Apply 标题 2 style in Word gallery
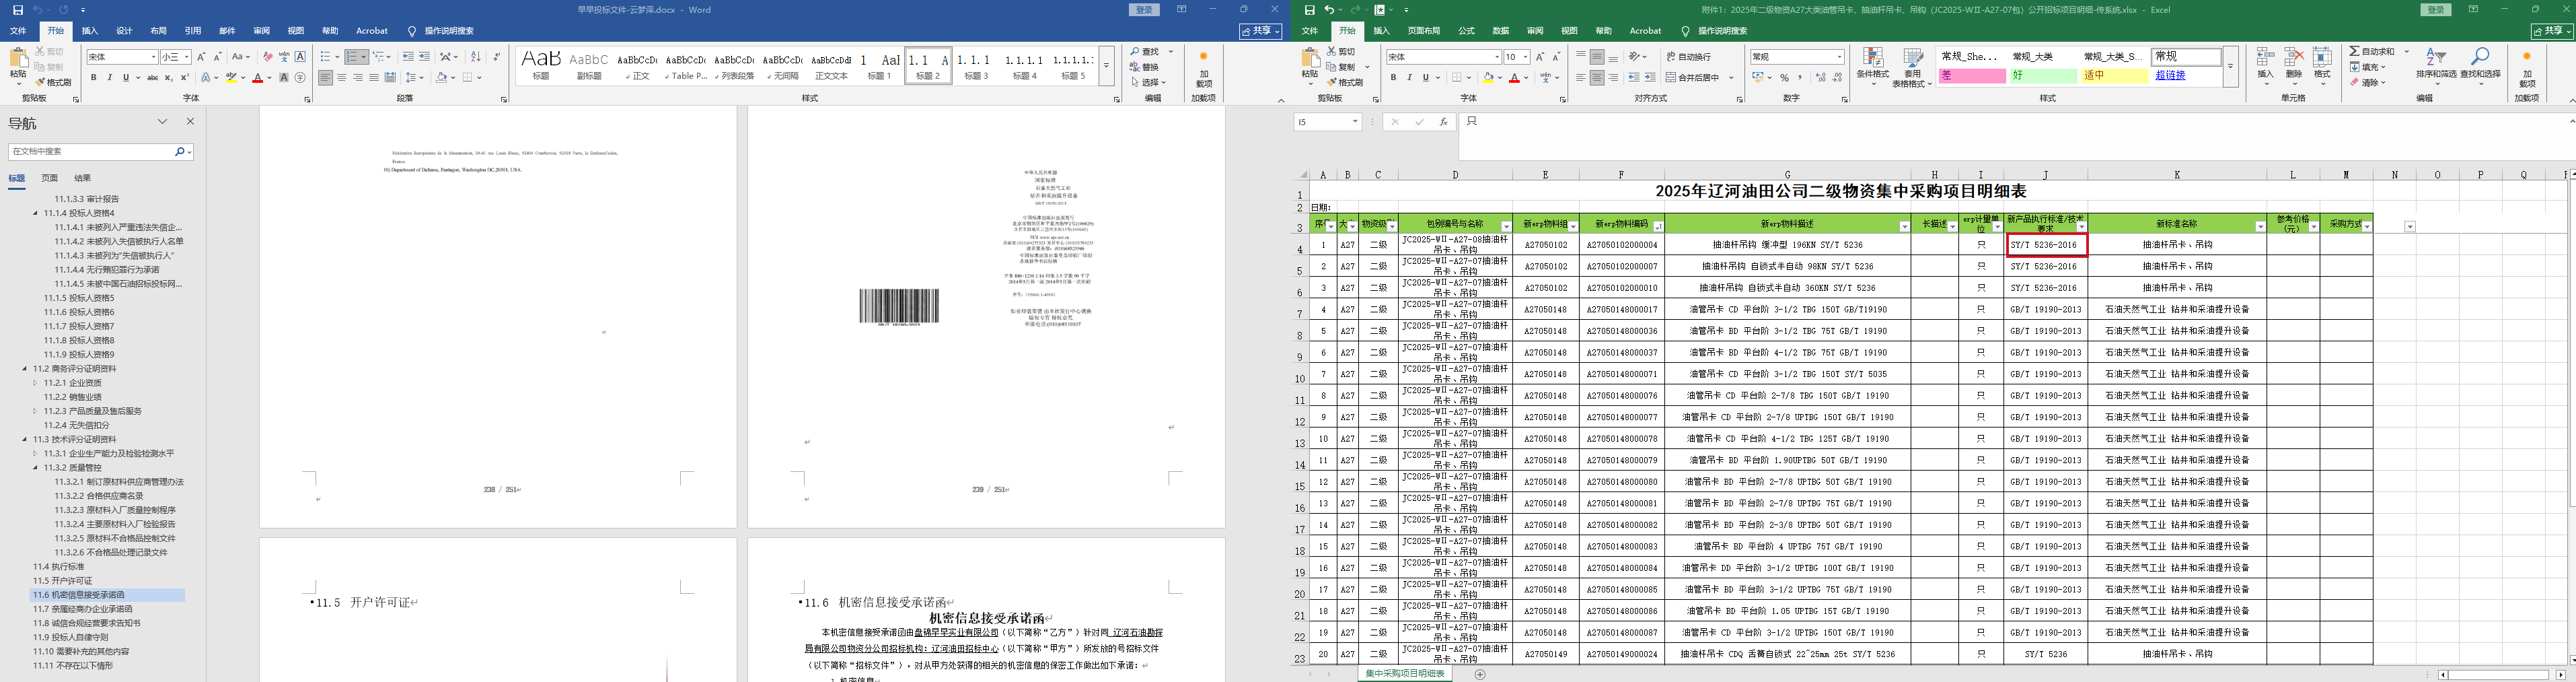 (928, 65)
